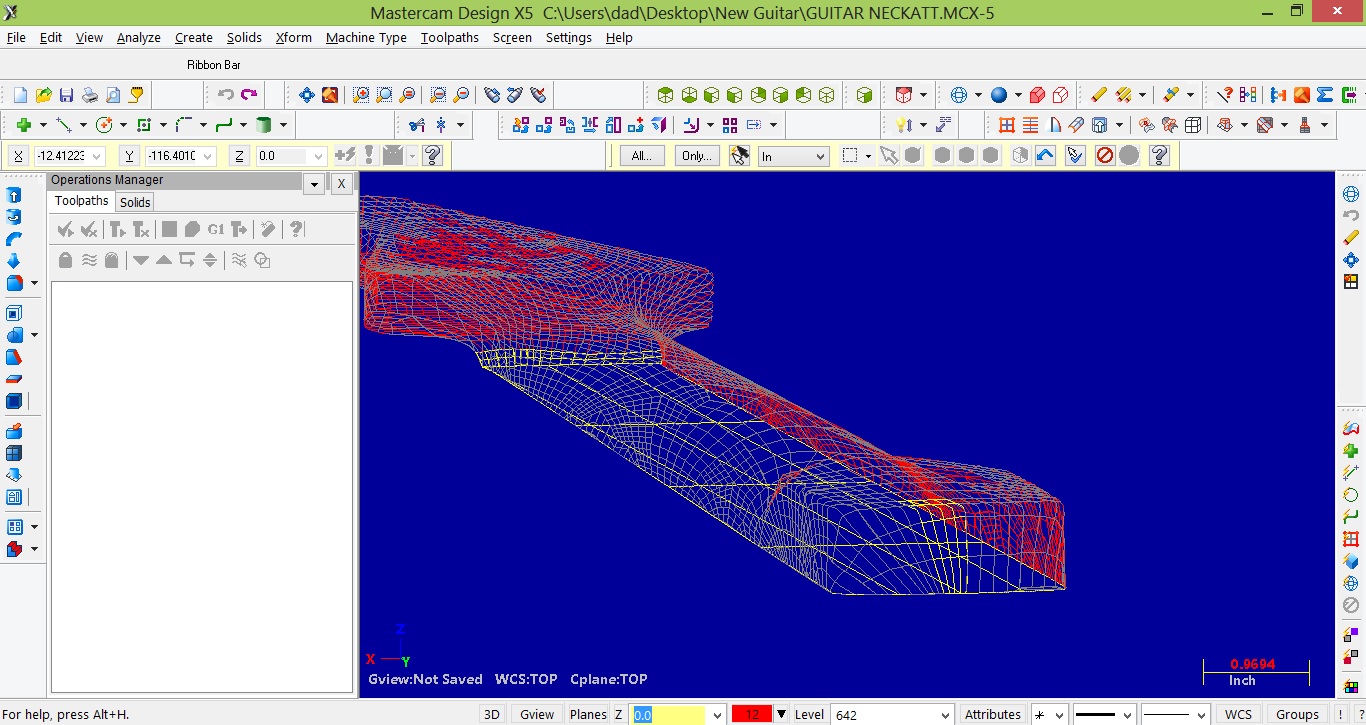Open a file with the folder icon
This screenshot has width=1366, height=725.
pos(43,95)
